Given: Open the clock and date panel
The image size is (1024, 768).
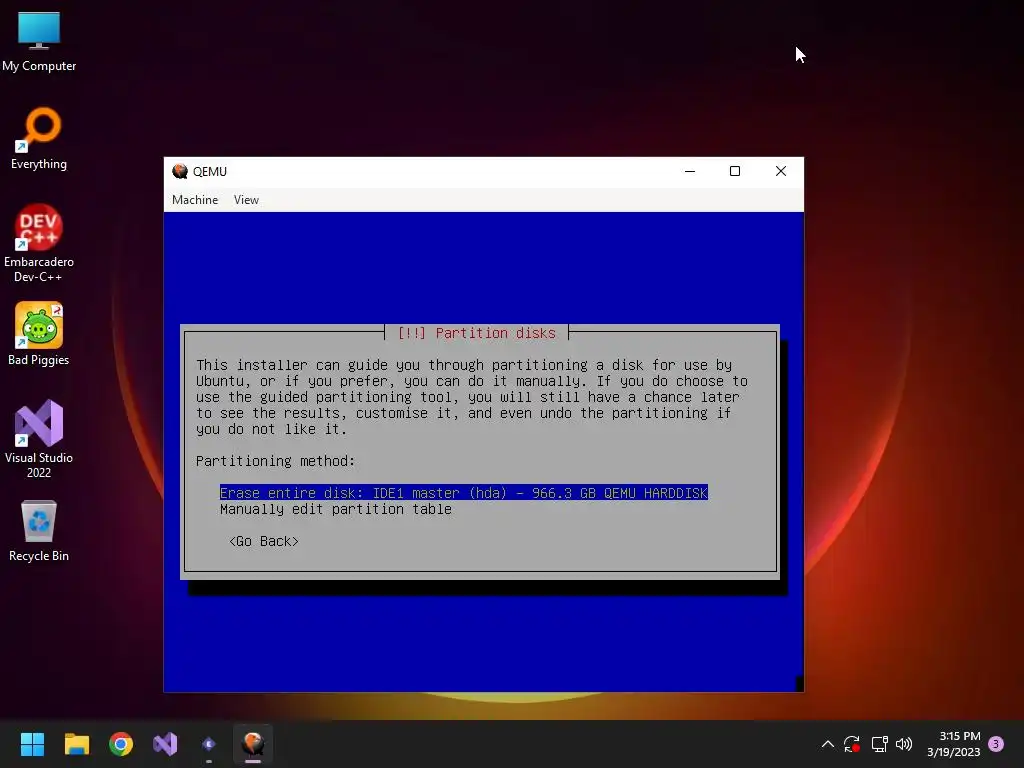Looking at the screenshot, I should (x=953, y=744).
